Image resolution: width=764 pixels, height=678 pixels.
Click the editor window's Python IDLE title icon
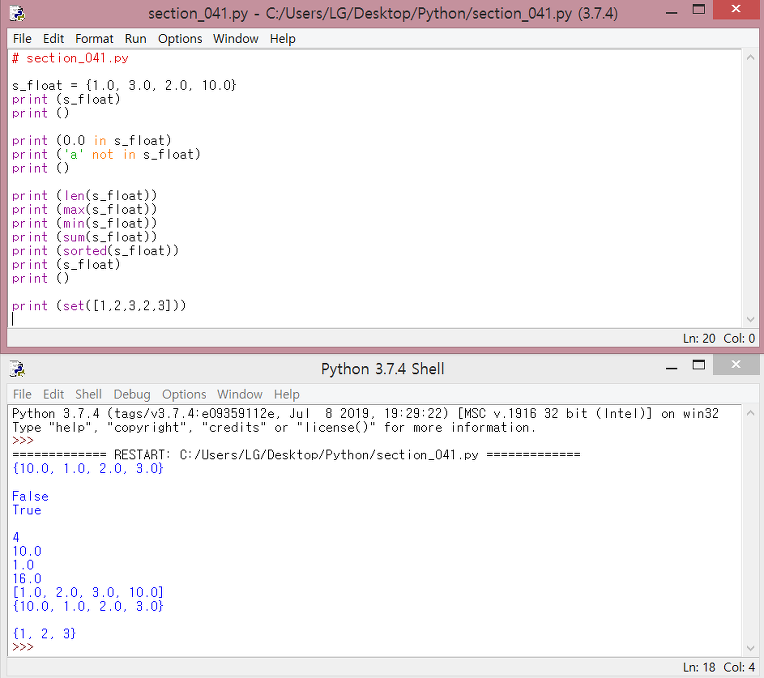coord(17,13)
